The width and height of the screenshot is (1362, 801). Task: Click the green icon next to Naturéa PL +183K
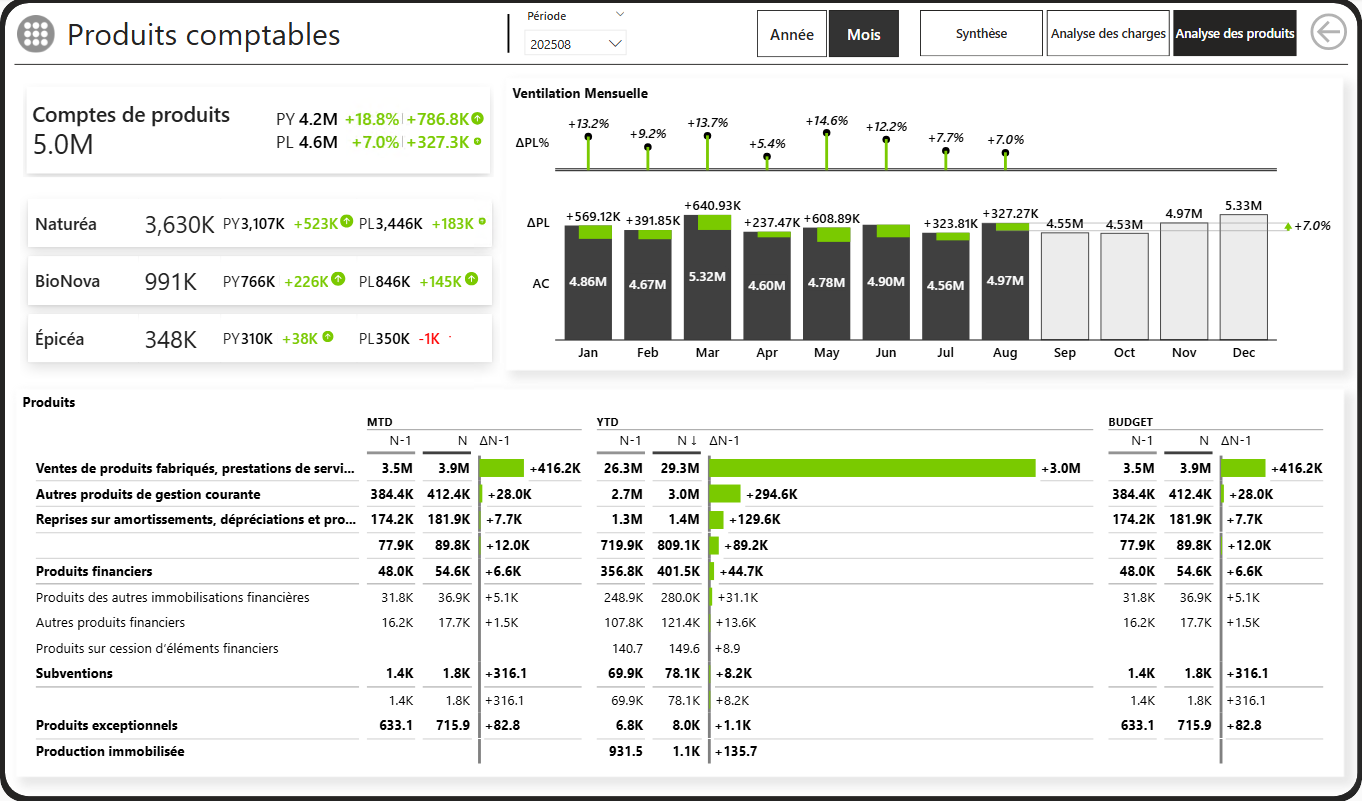(x=480, y=223)
